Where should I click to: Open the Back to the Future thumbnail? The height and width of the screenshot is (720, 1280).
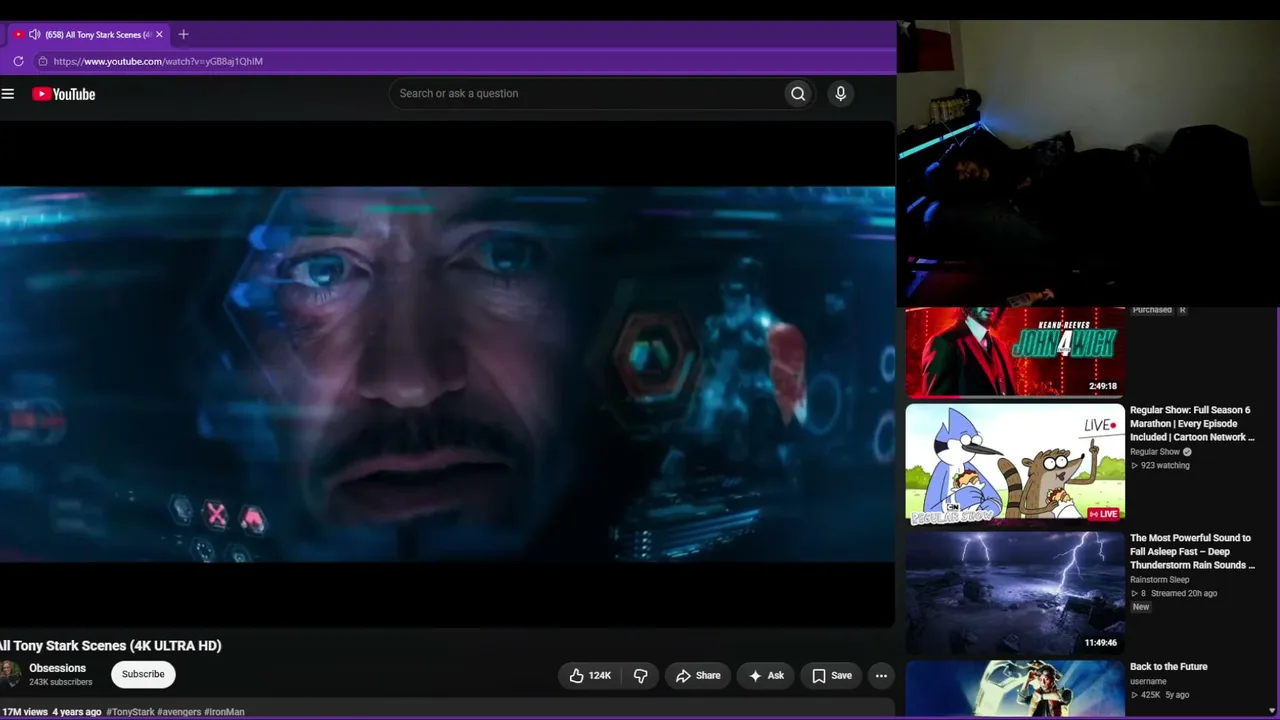[x=1015, y=689]
